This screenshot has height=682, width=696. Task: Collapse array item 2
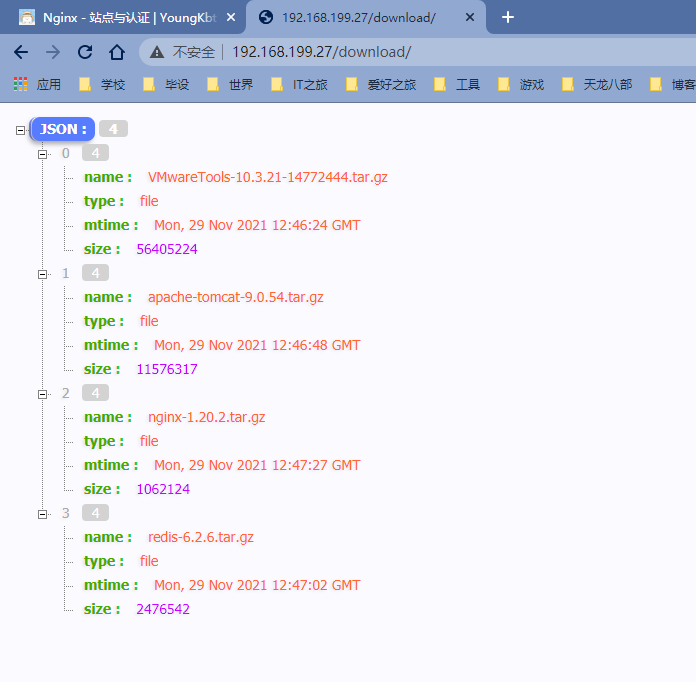pyautogui.click(x=43, y=394)
